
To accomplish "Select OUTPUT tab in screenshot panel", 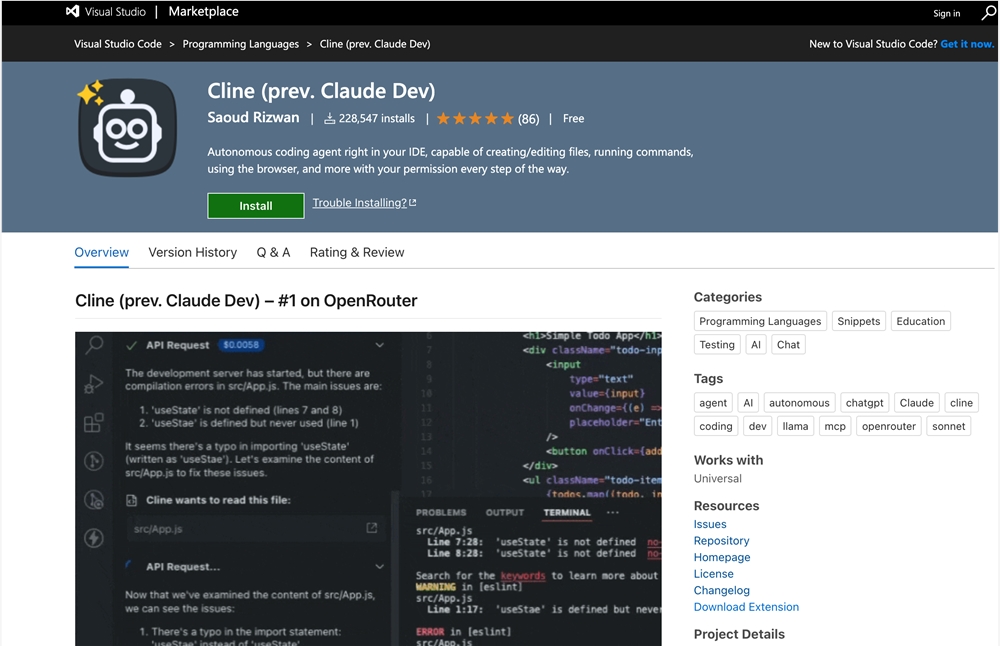I will pos(504,512).
